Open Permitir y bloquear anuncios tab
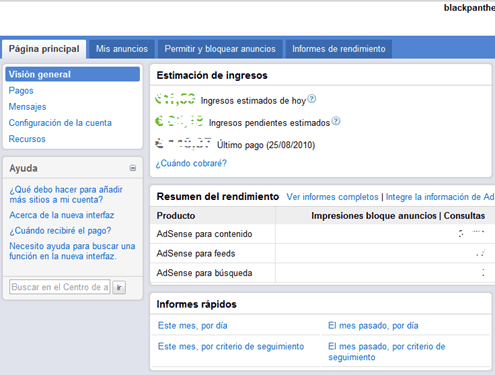495x375 pixels. (220, 49)
